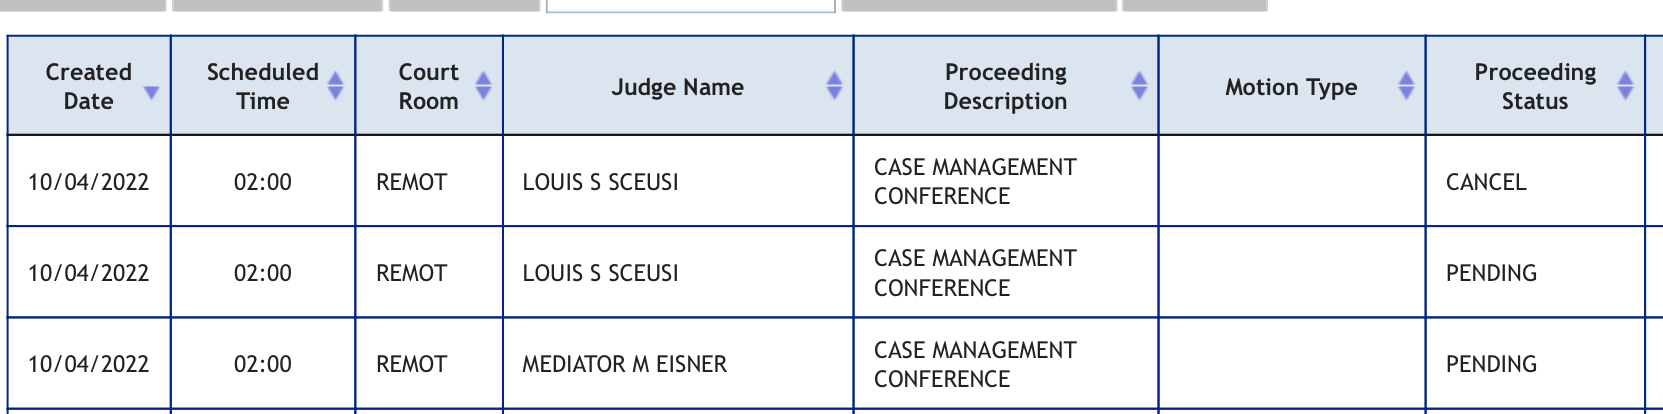Select the Scheduled Time header text
1663x414 pixels.
pos(262,86)
